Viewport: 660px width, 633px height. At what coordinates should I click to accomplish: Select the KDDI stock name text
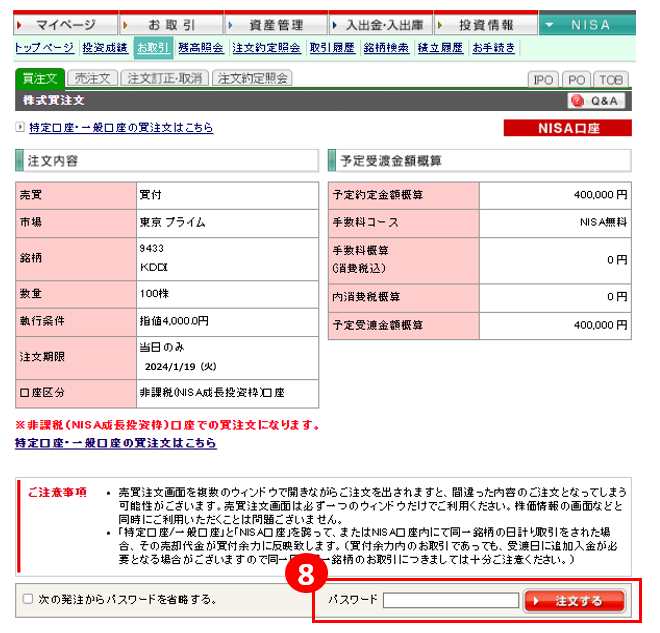click(154, 267)
